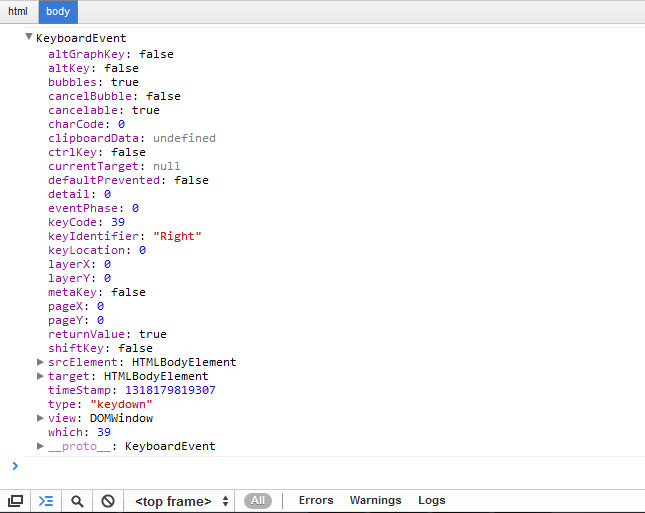Filter console by Logs
This screenshot has width=645, height=513.
coord(432,500)
